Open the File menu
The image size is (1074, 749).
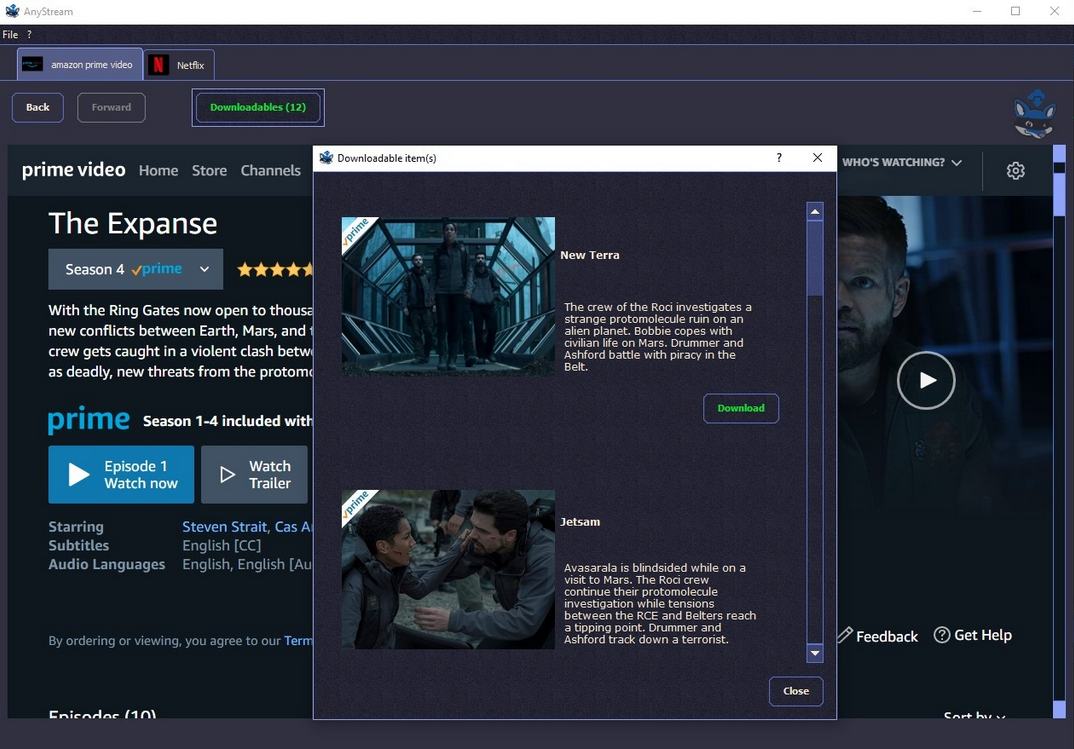pyautogui.click(x=10, y=34)
